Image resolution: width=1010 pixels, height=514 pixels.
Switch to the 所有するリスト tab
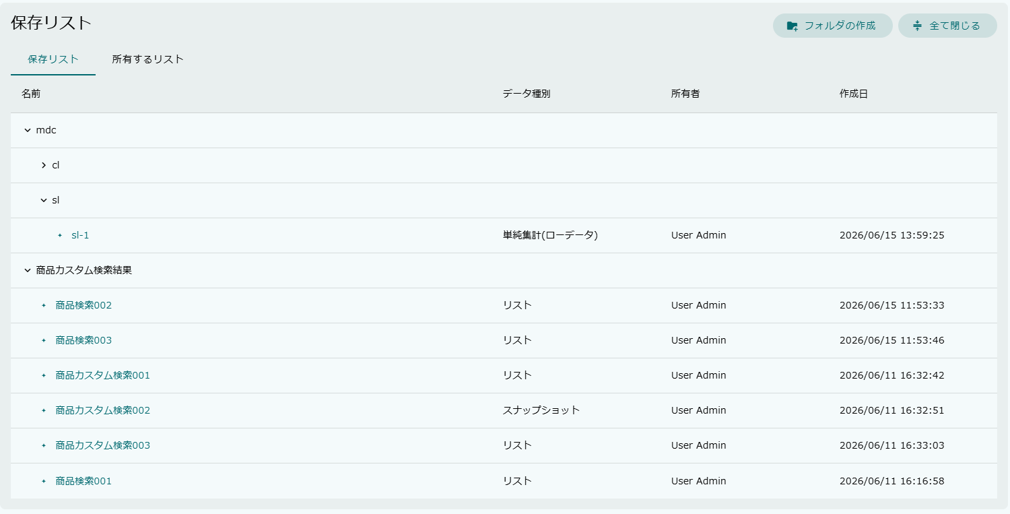(x=148, y=59)
